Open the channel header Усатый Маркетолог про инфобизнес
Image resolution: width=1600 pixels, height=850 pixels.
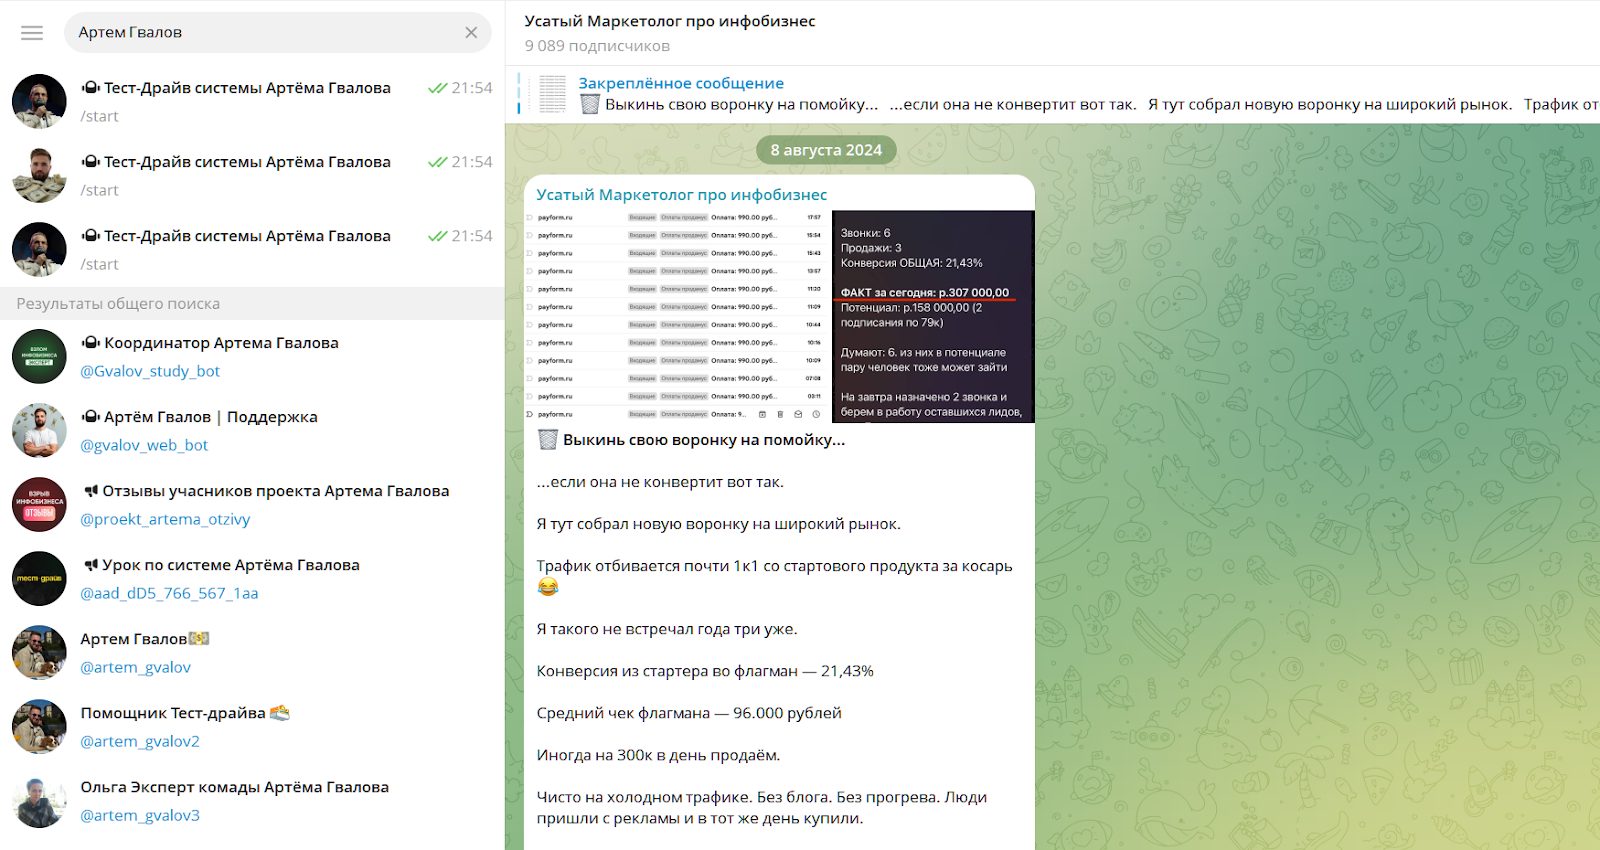670,21
